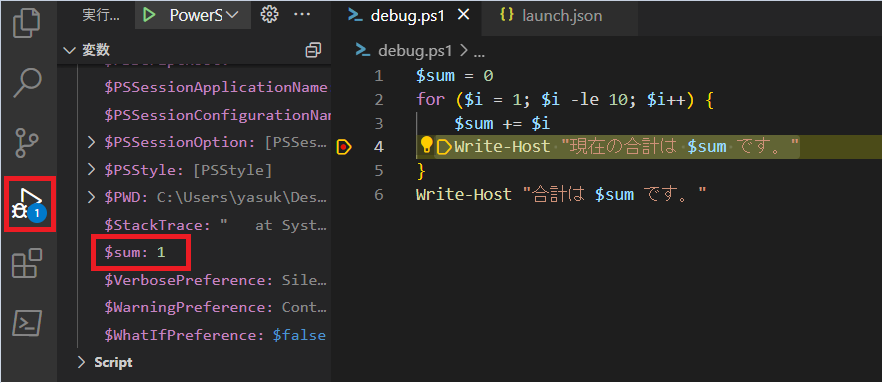882x383 pixels.
Task: Click the '$sum = 0' code on line 1
Action: tap(454, 76)
